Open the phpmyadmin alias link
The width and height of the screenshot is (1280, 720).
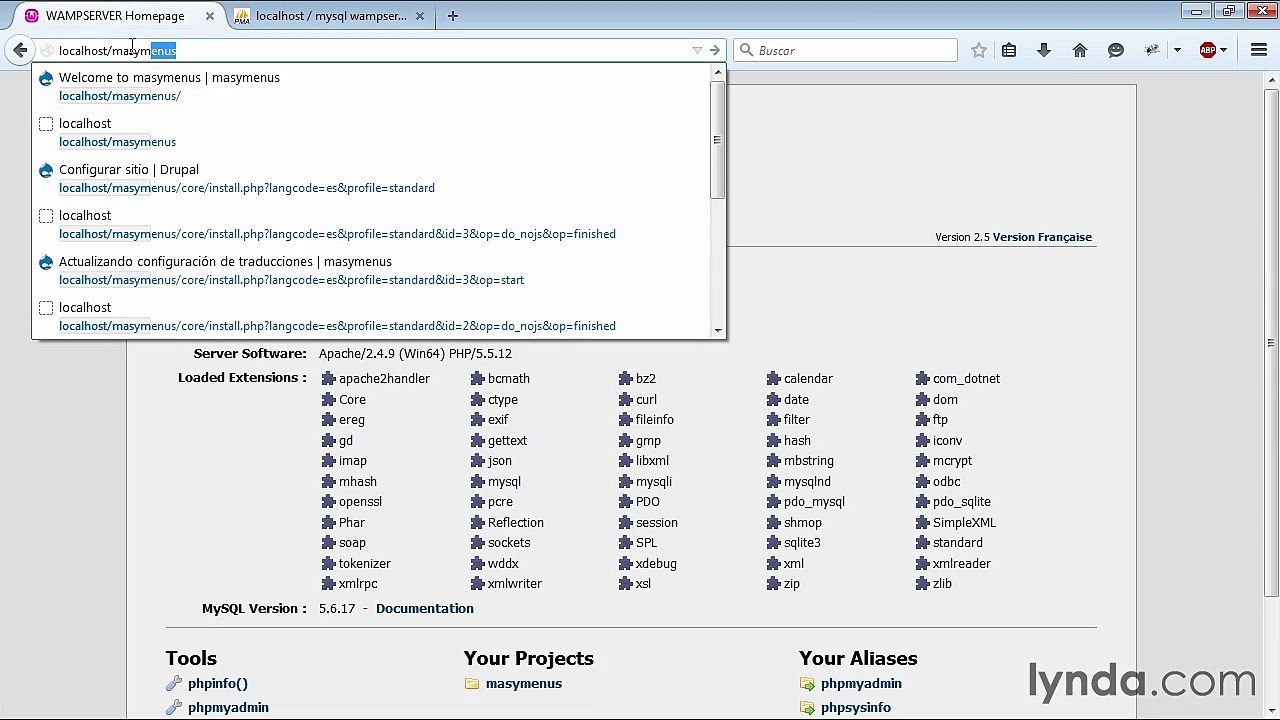[861, 684]
